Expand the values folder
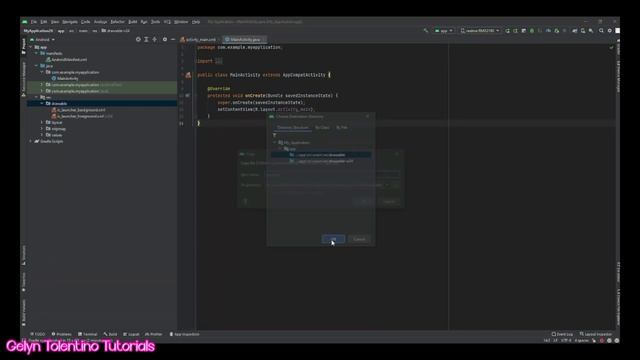Screen dimensions: 640x360 point(42,135)
